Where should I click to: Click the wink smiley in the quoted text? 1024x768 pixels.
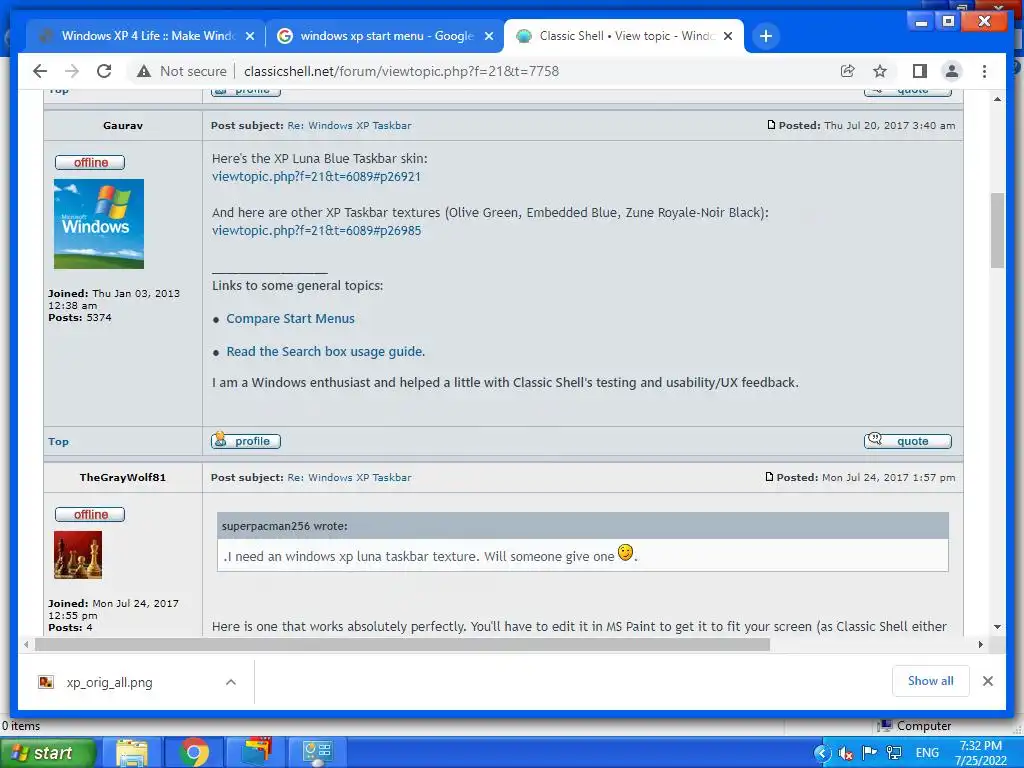click(x=625, y=553)
